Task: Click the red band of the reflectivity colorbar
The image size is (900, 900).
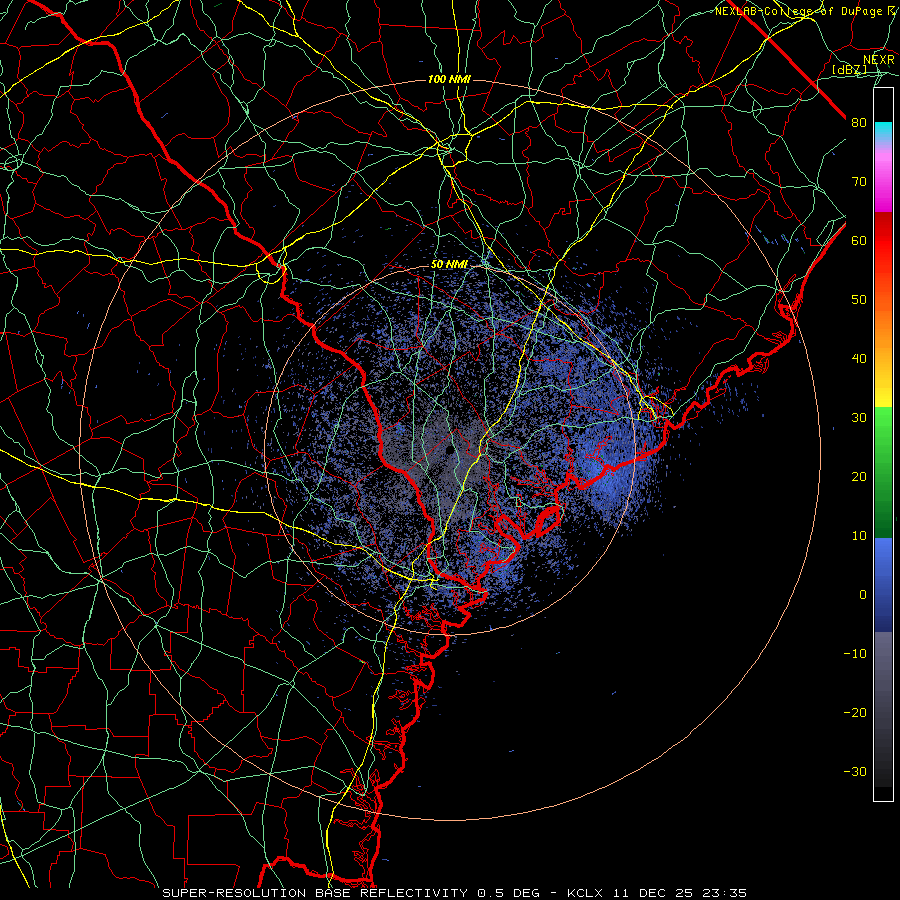Action: [883, 241]
